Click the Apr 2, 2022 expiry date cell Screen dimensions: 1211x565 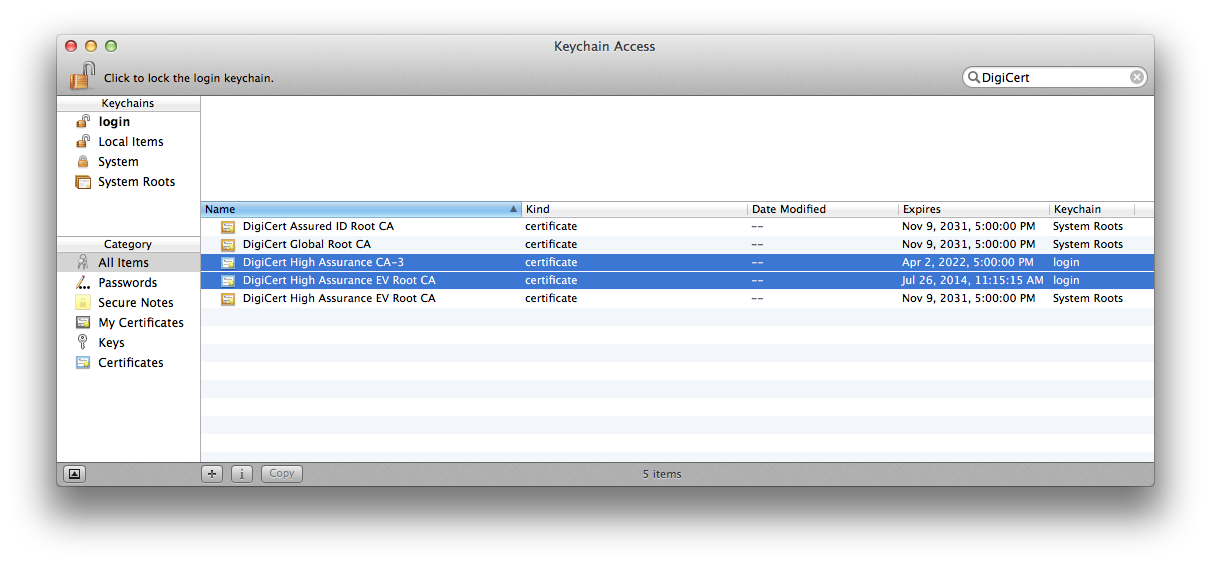click(968, 263)
